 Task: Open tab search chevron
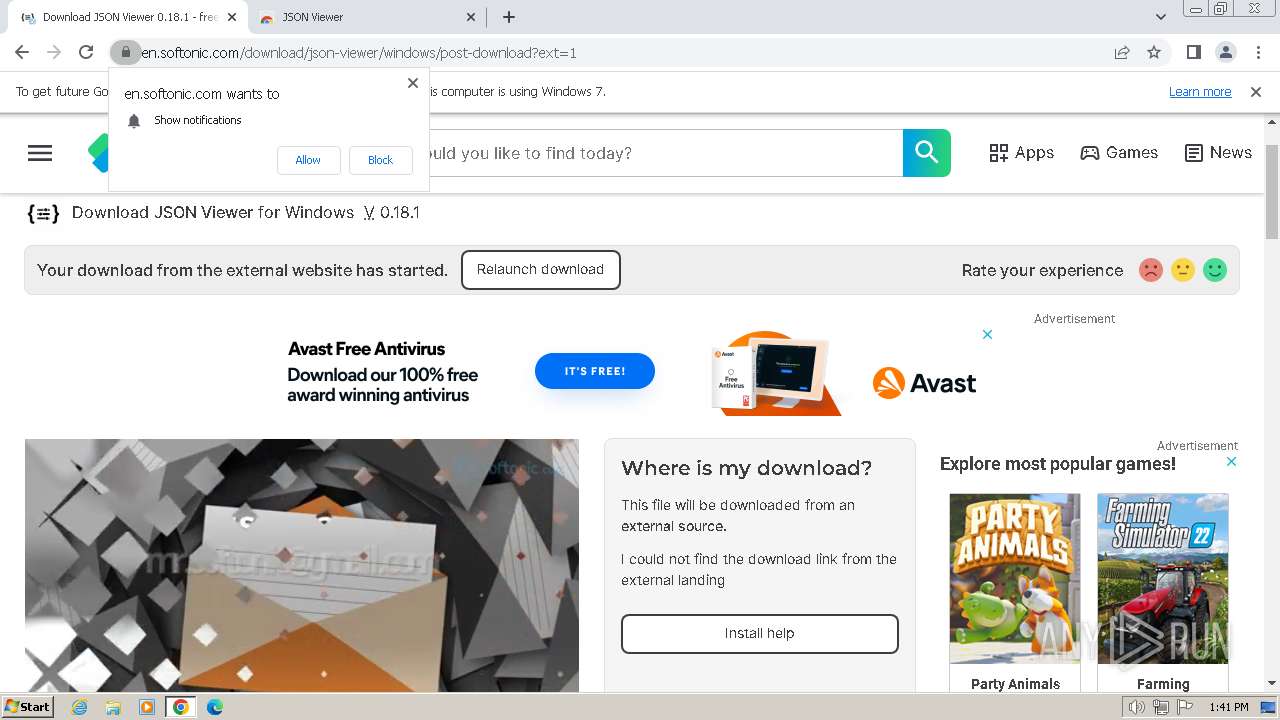pos(1161,17)
